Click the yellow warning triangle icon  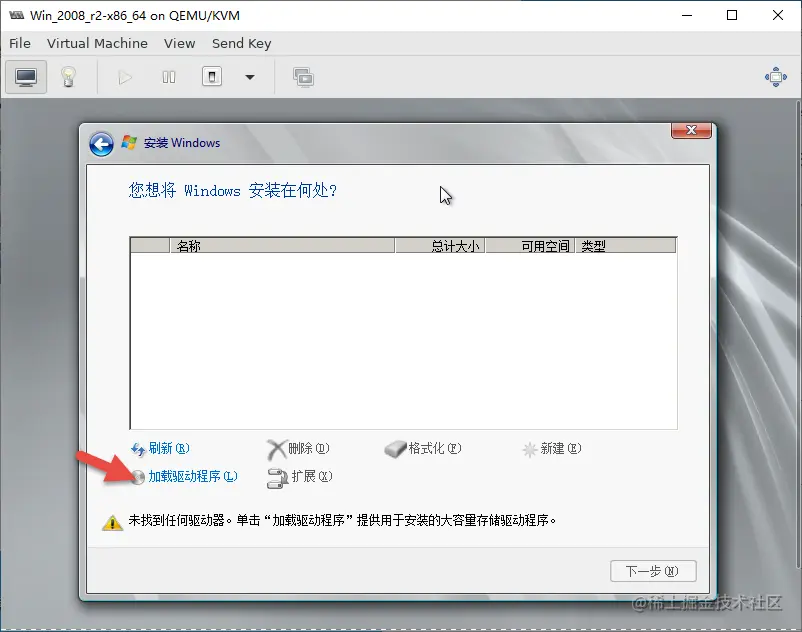tap(112, 523)
